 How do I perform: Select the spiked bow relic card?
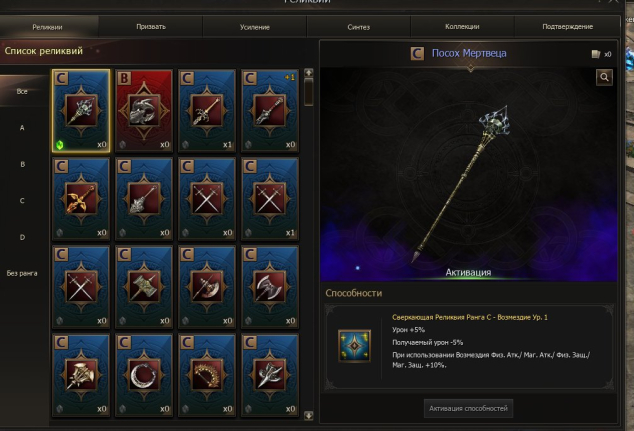(x=207, y=375)
